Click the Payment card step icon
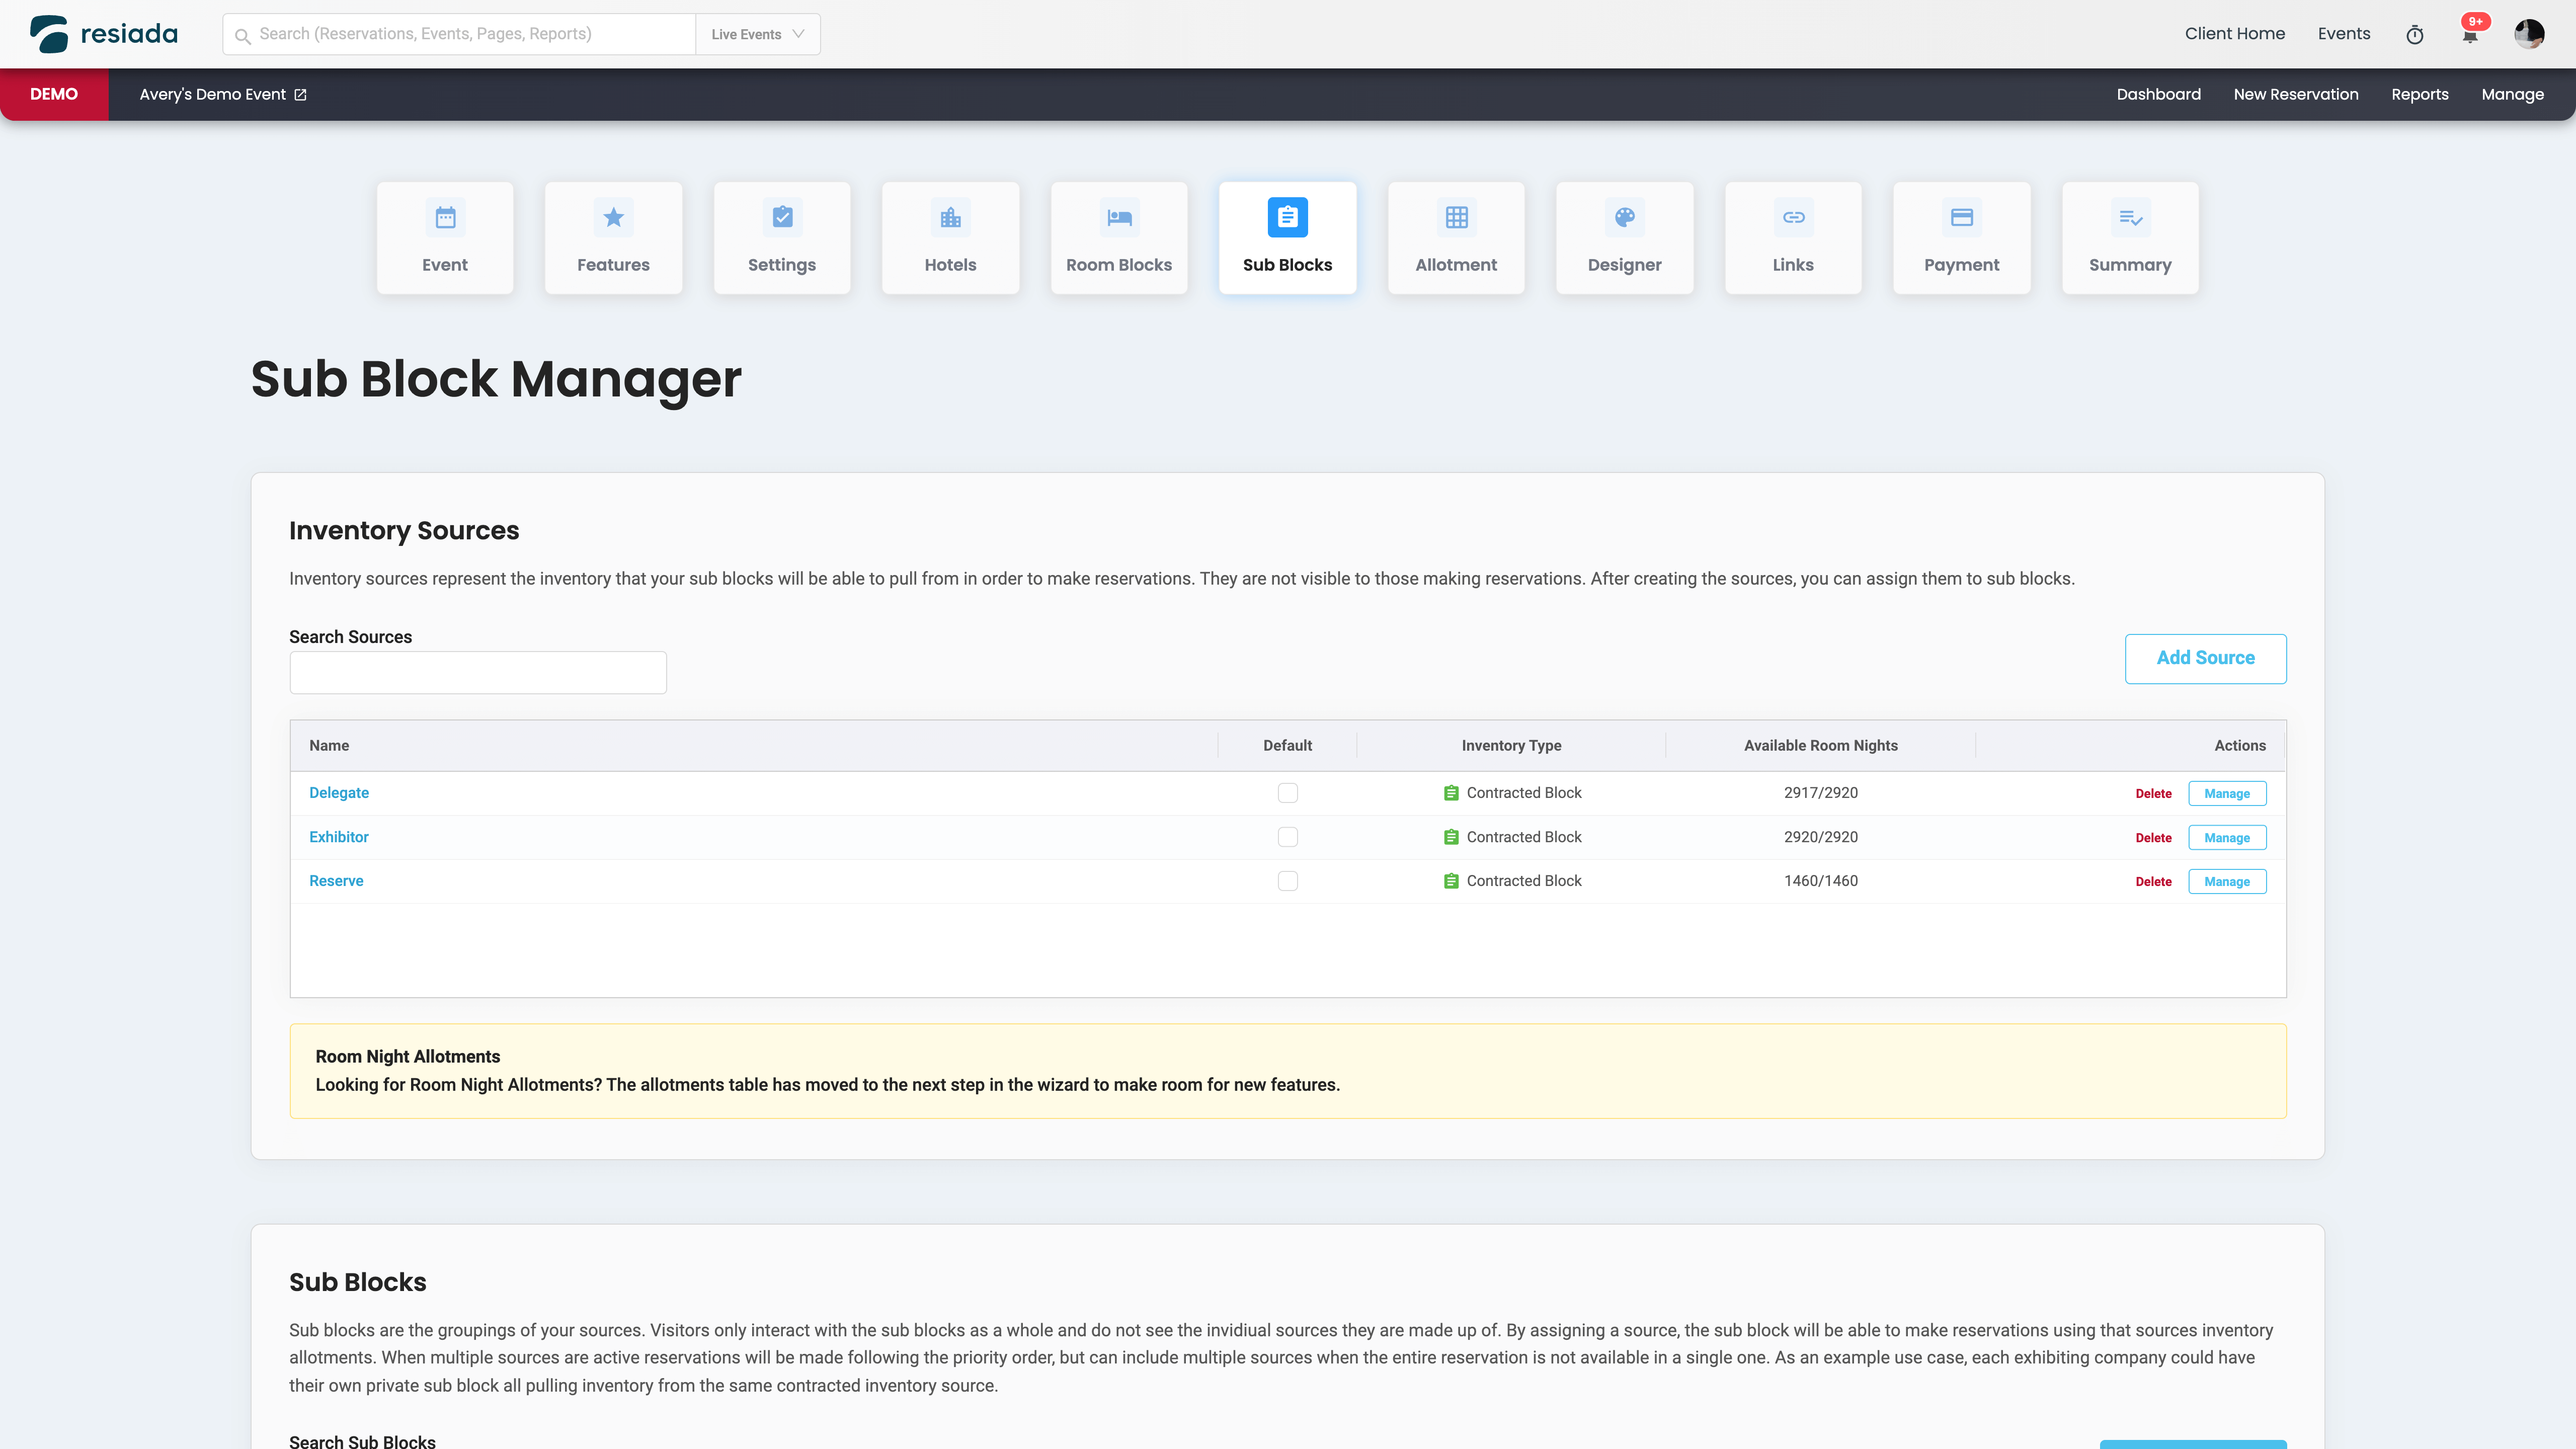Image resolution: width=2576 pixels, height=1449 pixels. point(1961,218)
